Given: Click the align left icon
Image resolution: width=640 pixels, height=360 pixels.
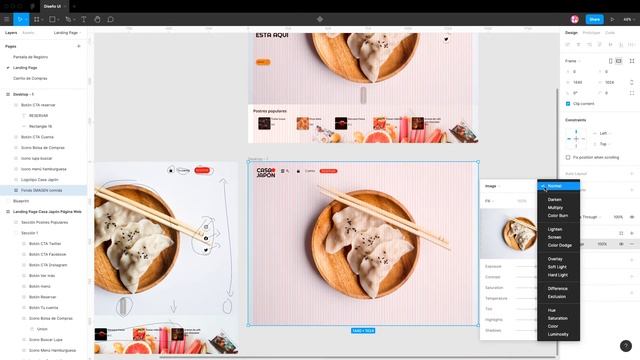Looking at the screenshot, I should coord(568,44).
